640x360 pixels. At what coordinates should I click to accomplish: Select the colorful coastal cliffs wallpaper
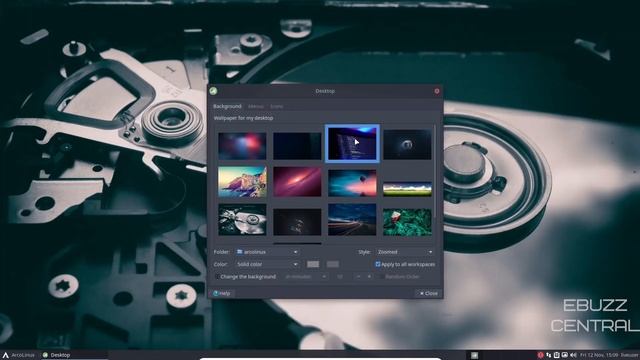point(242,182)
